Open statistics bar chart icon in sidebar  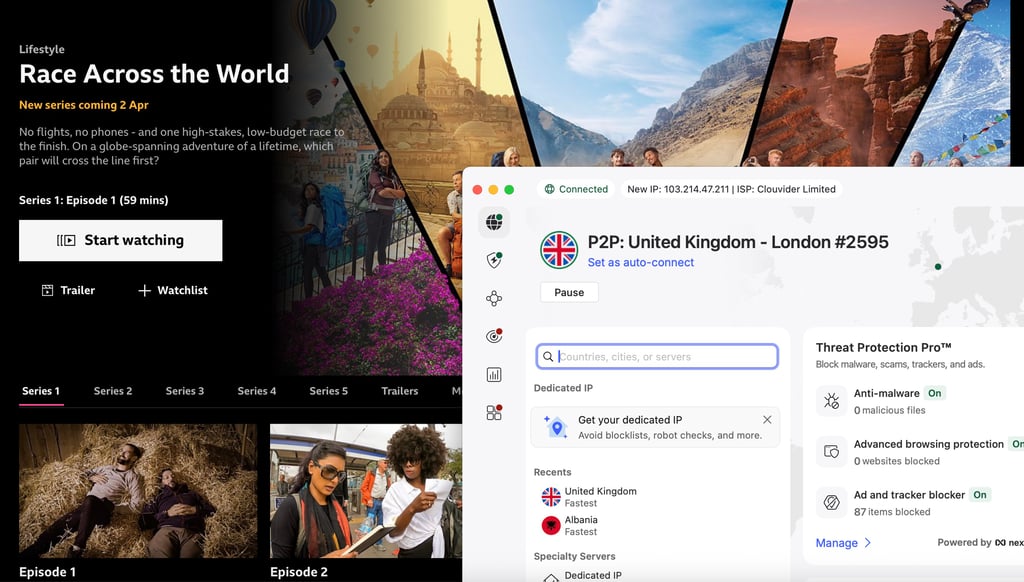tap(494, 374)
